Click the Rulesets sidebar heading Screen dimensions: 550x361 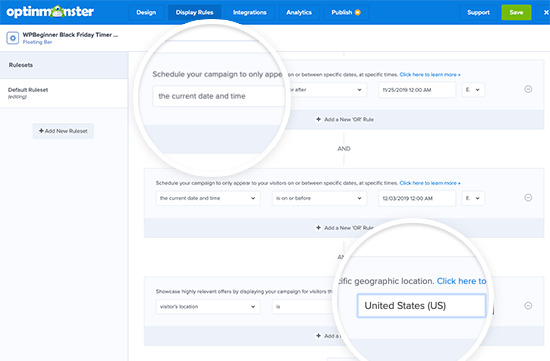tap(21, 65)
